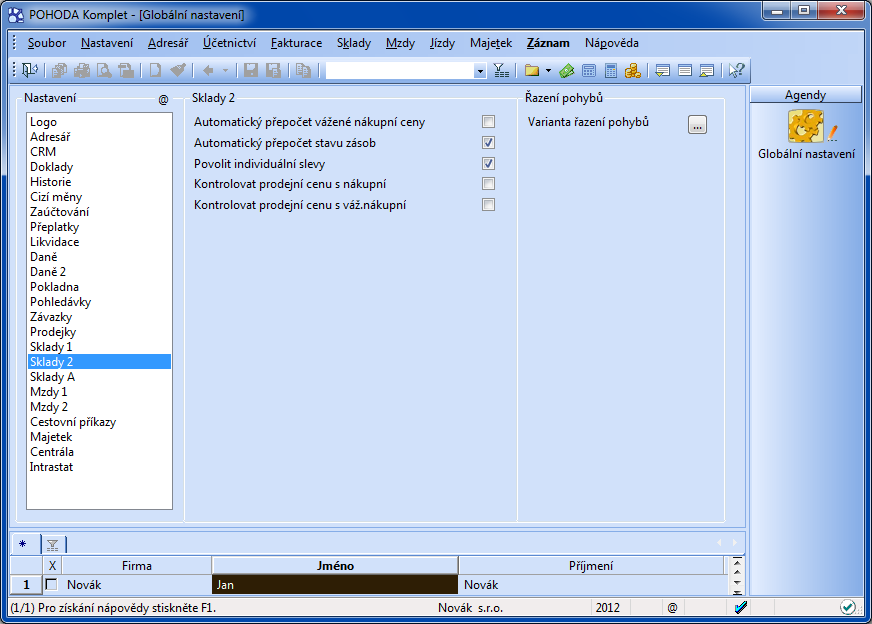This screenshot has height=624, width=872.
Task: Click the blank new record page icon
Action: coord(155,70)
